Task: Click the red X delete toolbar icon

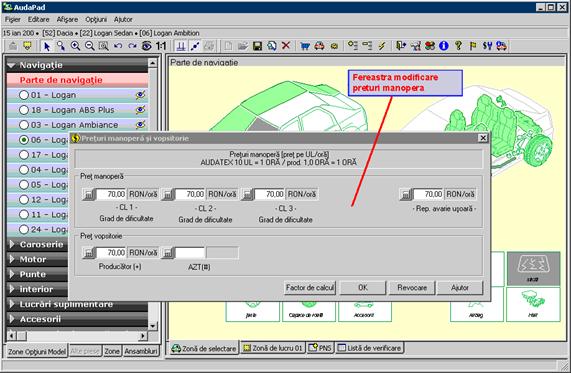Action: 286,46
